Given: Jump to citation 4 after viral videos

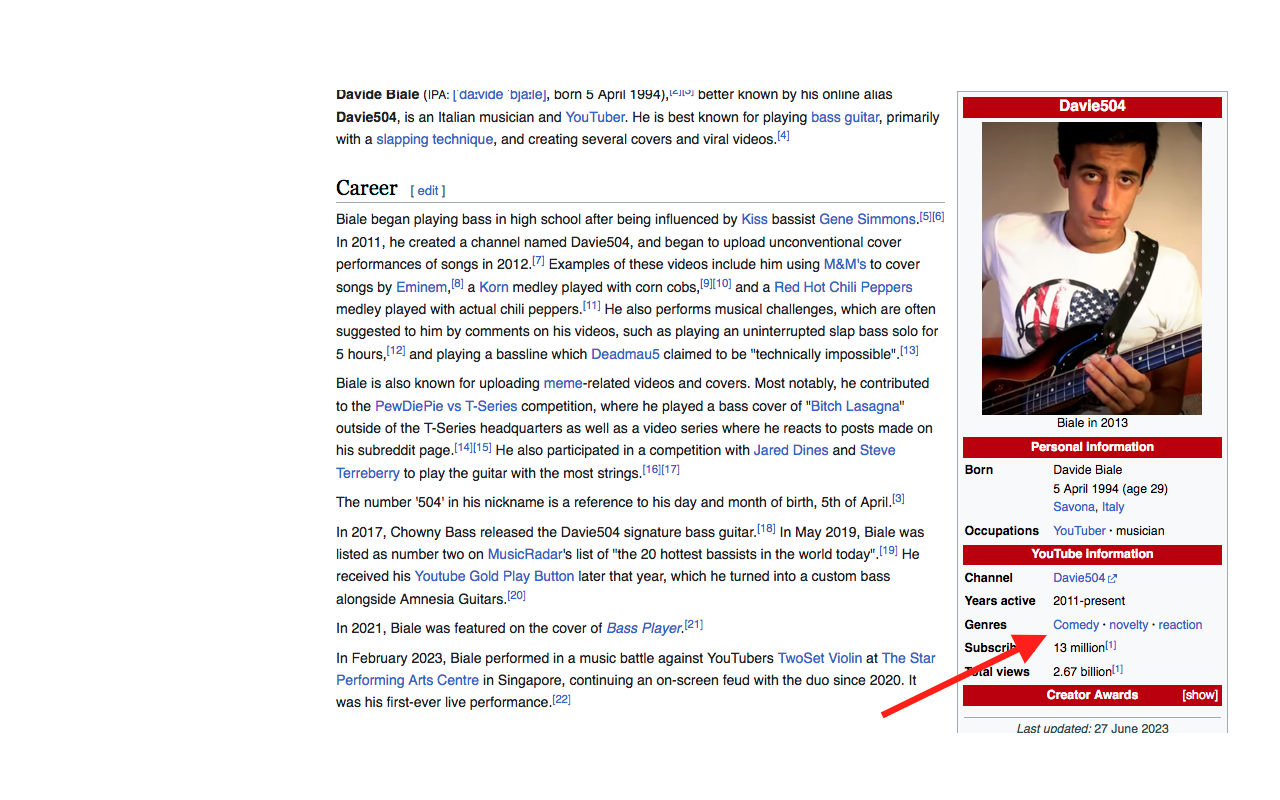Looking at the screenshot, I should click(x=783, y=136).
